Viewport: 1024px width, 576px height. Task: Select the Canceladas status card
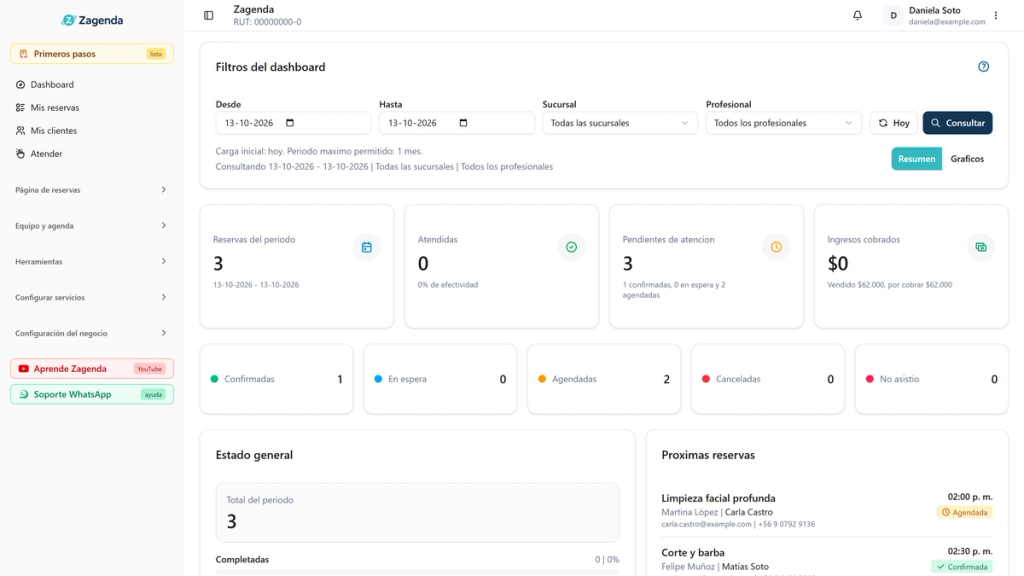(x=768, y=379)
